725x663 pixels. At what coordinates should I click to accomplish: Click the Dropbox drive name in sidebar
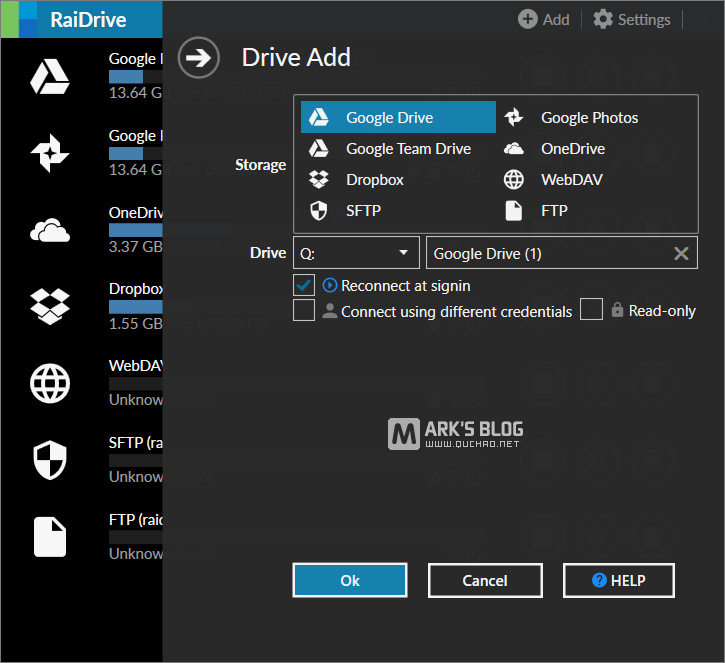[x=135, y=289]
